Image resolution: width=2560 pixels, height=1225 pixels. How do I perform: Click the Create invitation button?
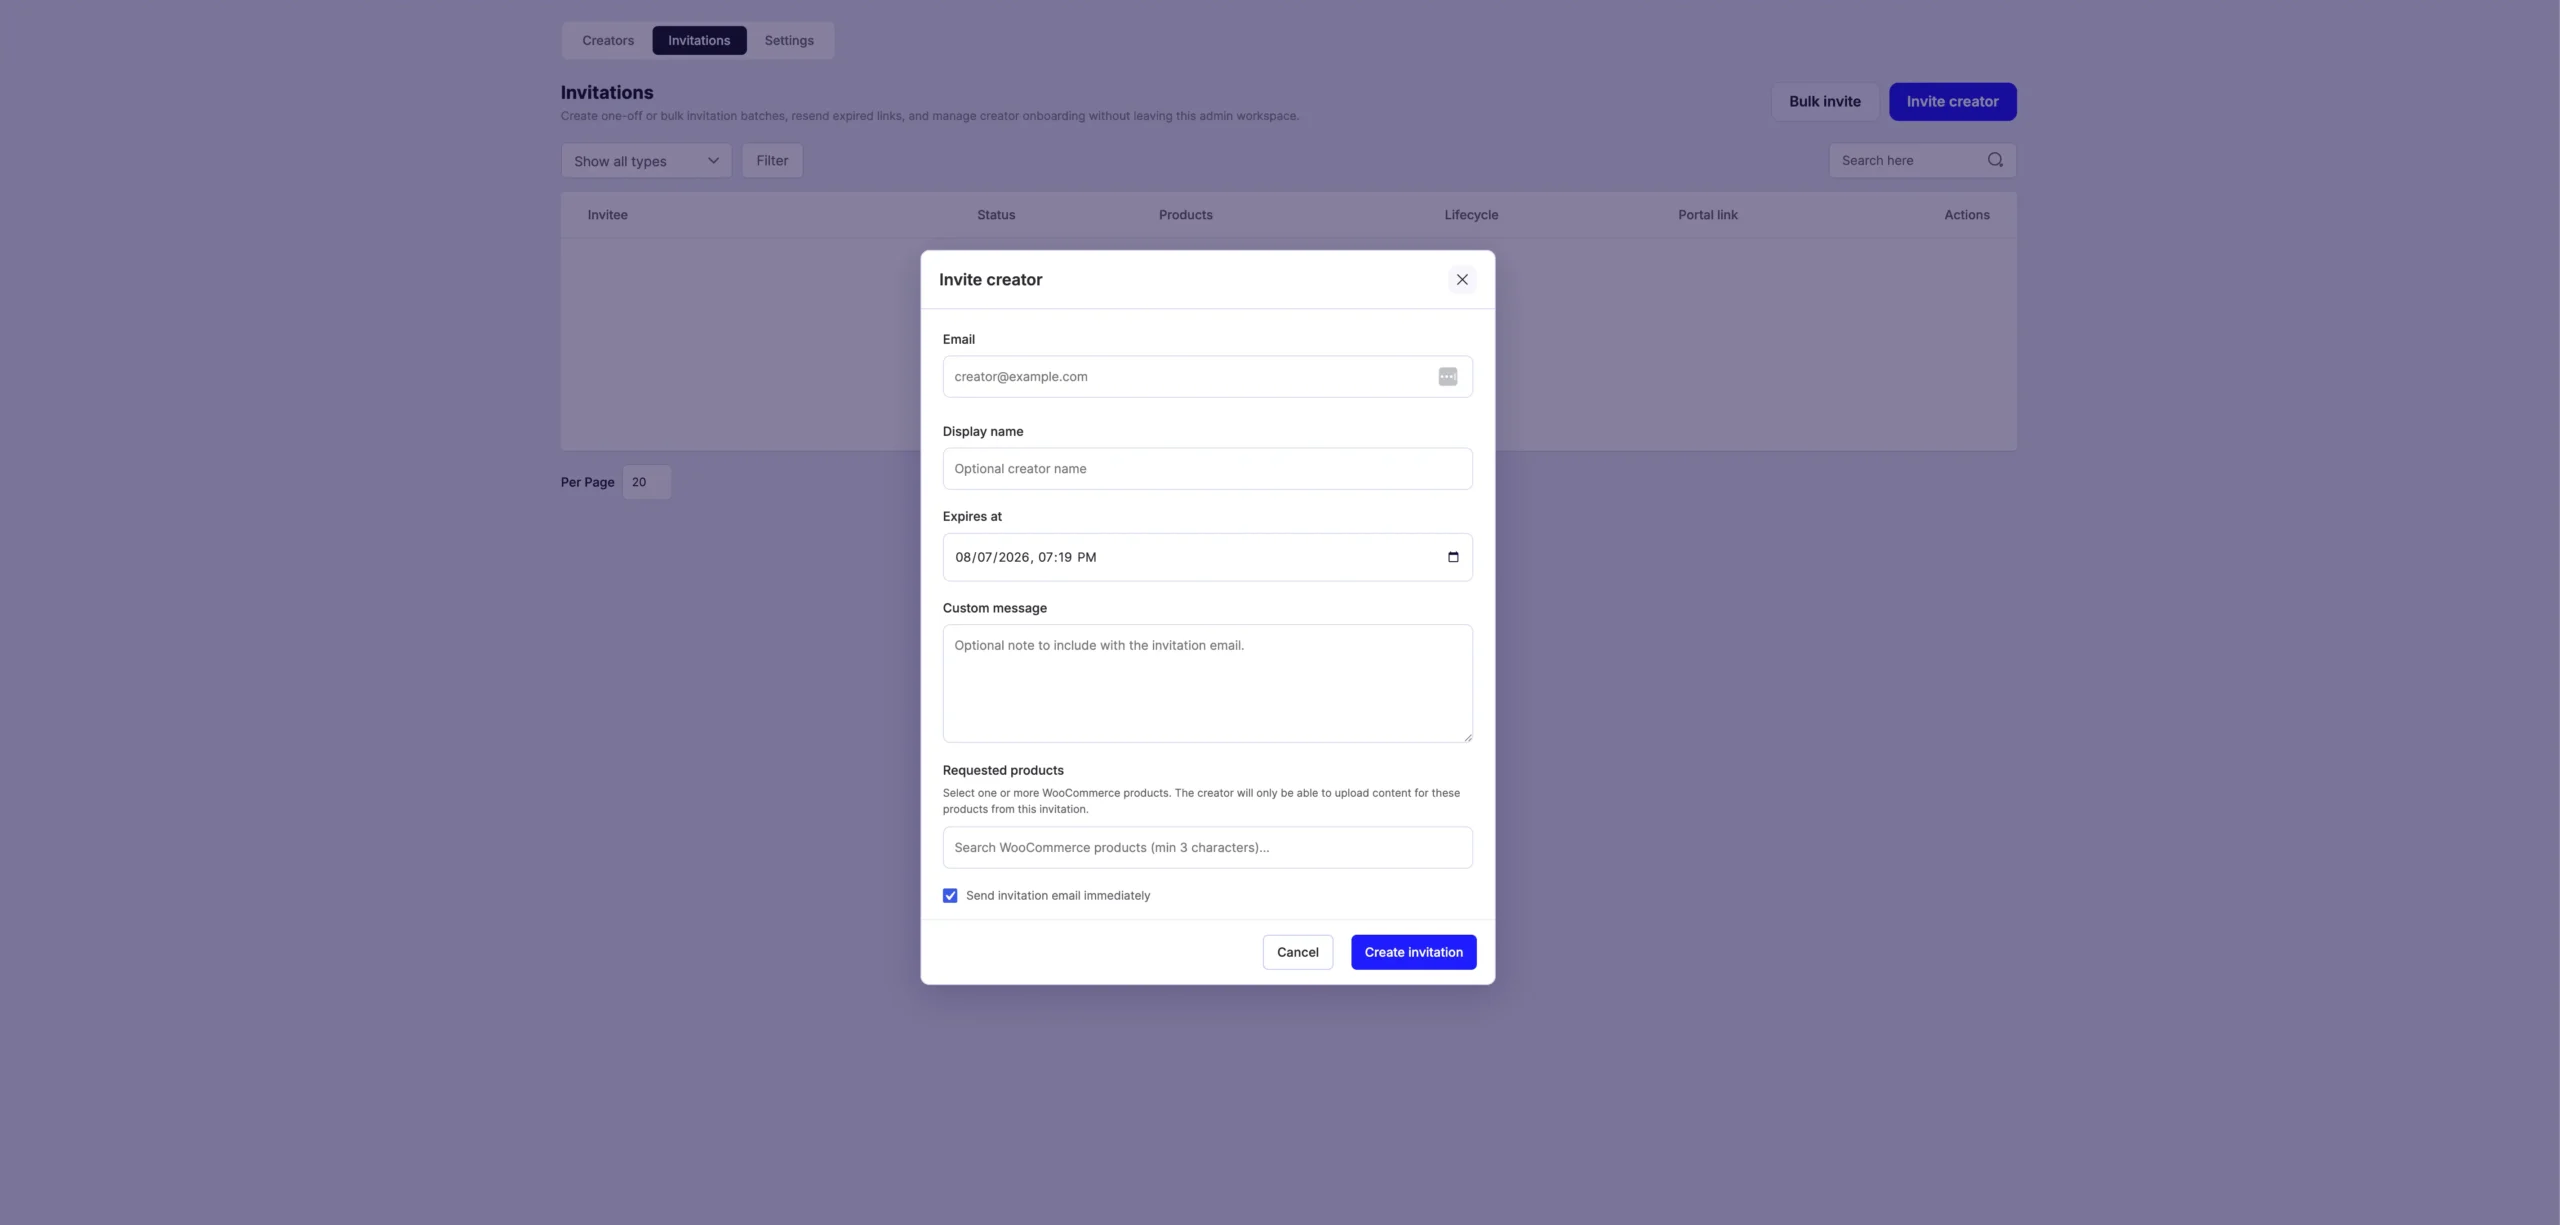(x=1413, y=952)
